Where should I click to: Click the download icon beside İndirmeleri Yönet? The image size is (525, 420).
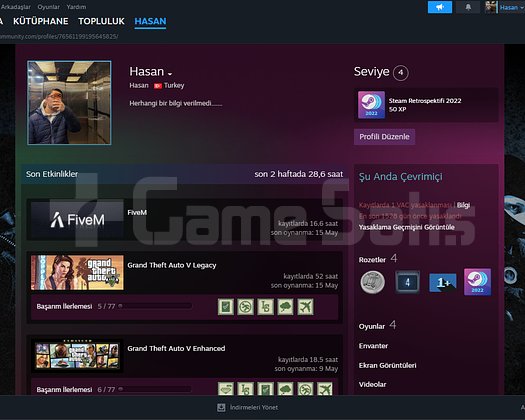[221, 407]
